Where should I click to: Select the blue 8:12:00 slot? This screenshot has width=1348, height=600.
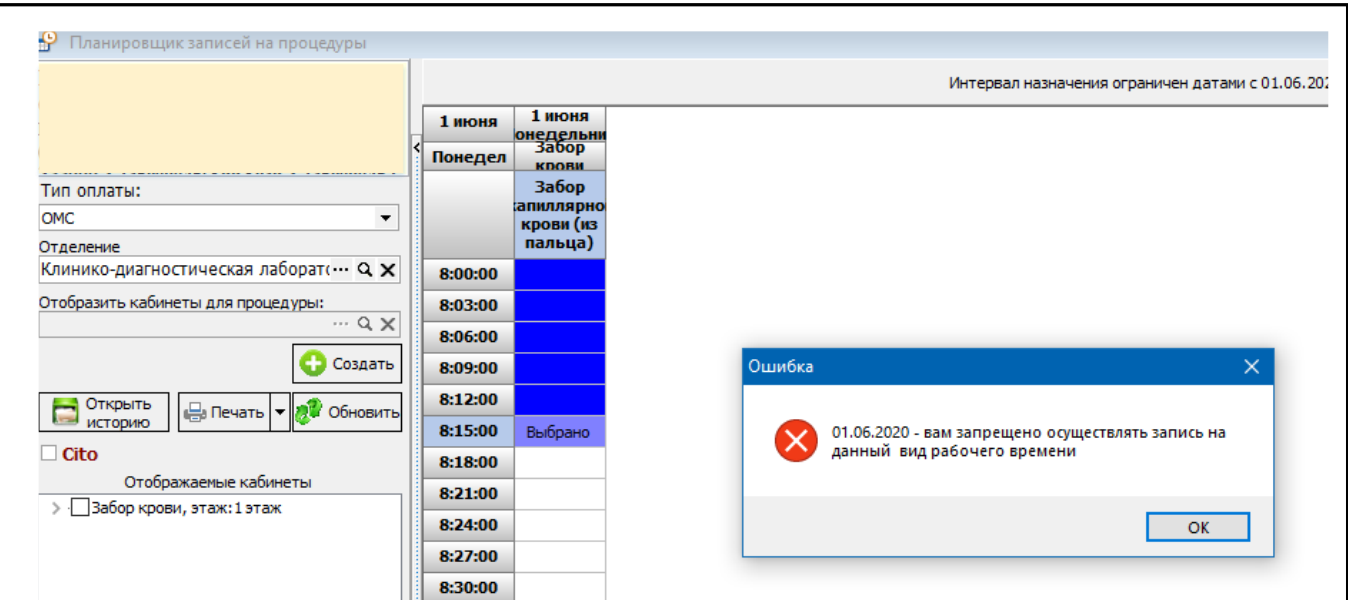pos(560,400)
